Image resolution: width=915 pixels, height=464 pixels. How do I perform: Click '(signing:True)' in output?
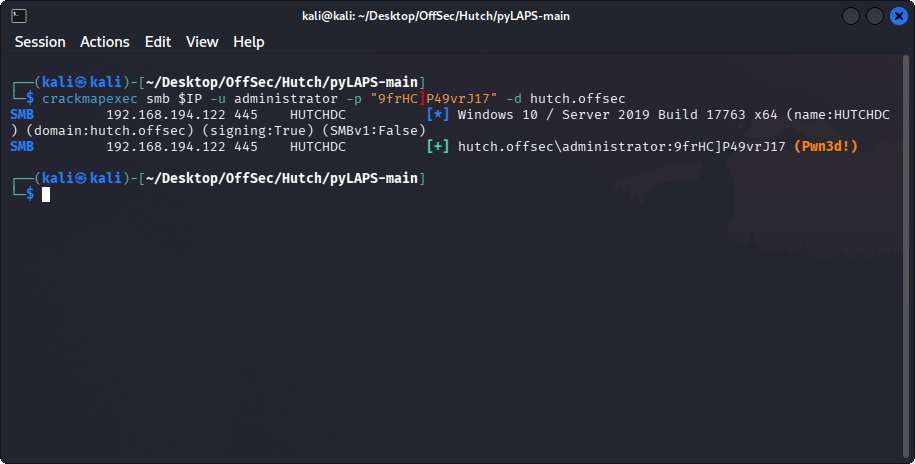pyautogui.click(x=258, y=131)
